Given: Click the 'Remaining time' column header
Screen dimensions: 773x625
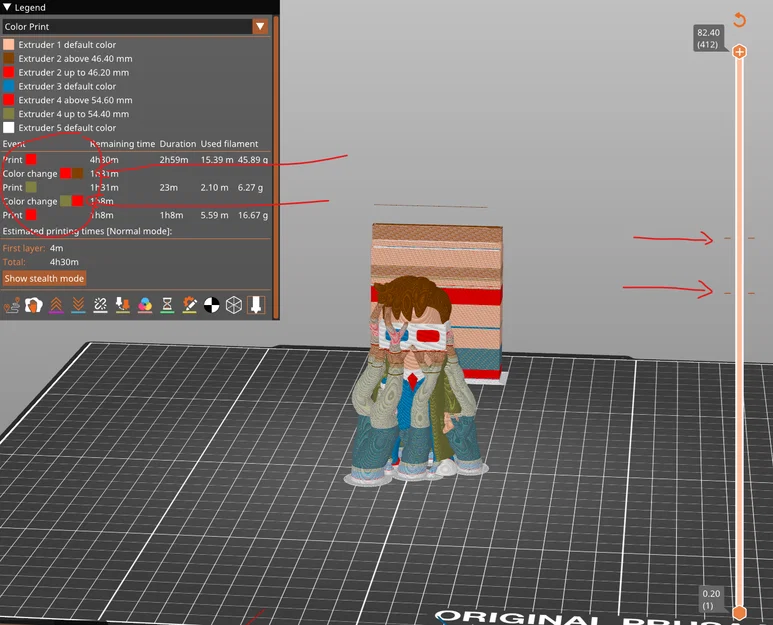Looking at the screenshot, I should tap(122, 144).
